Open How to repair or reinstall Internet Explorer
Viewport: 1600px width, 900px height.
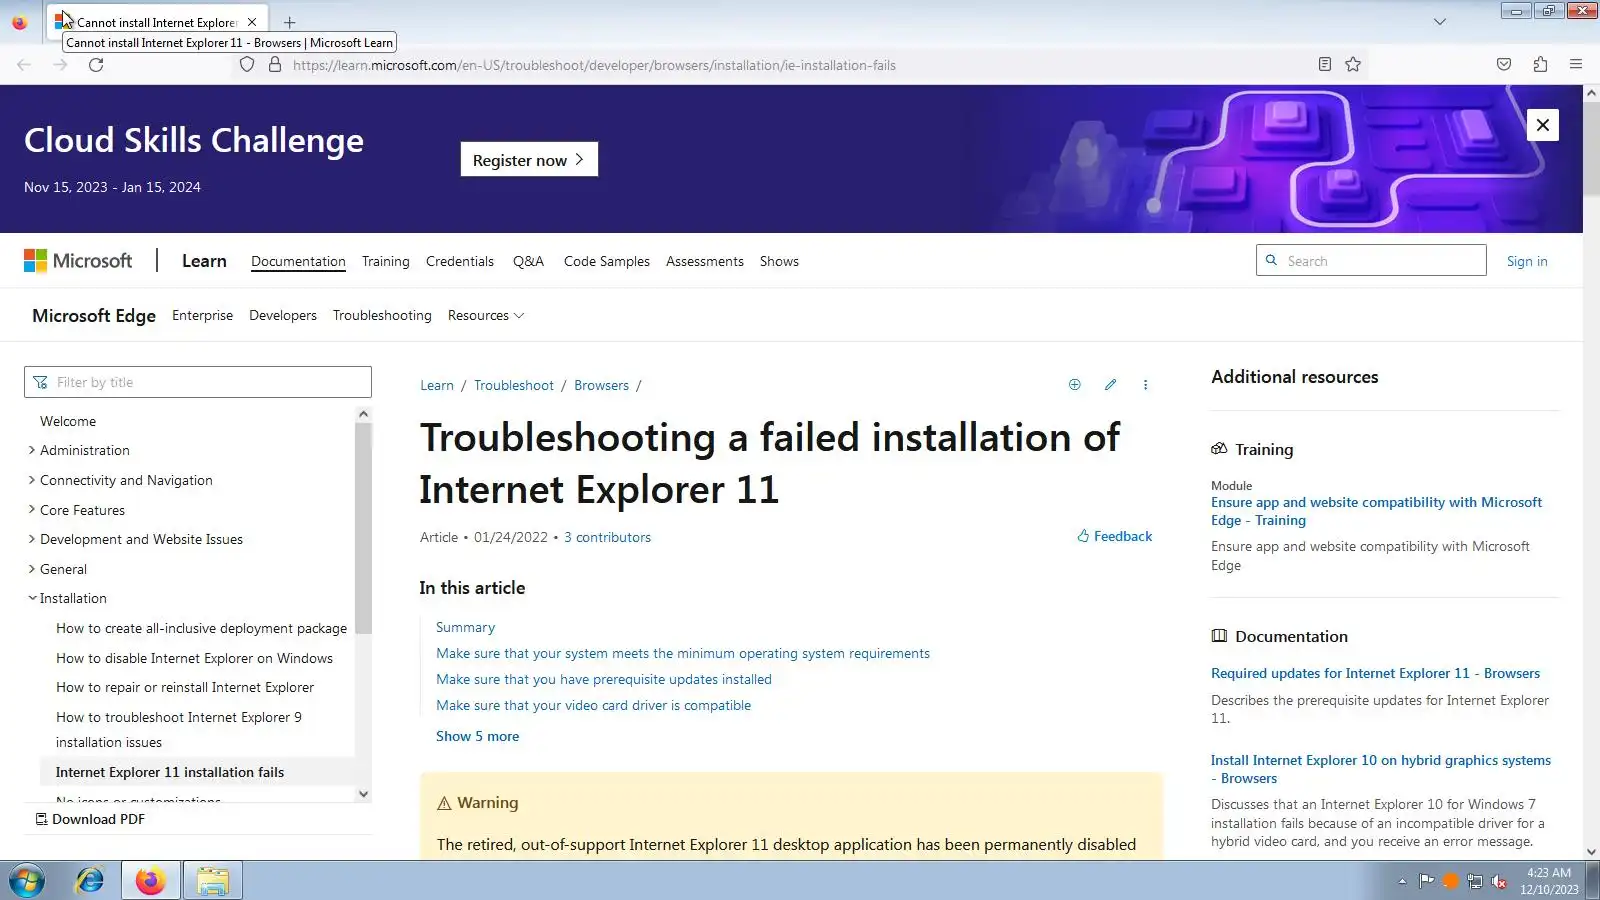click(x=185, y=688)
